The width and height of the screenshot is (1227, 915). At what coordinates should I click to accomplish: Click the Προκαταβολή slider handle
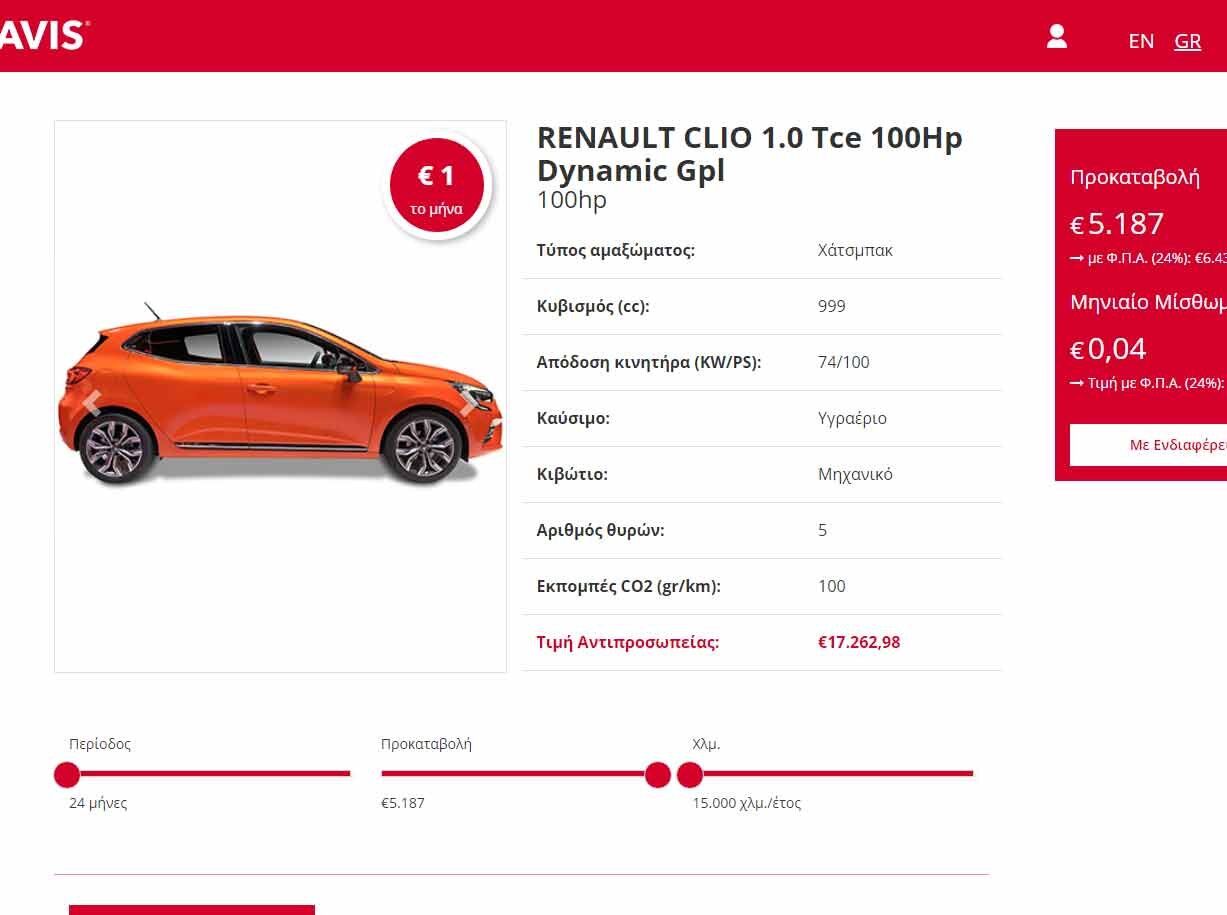coord(658,775)
